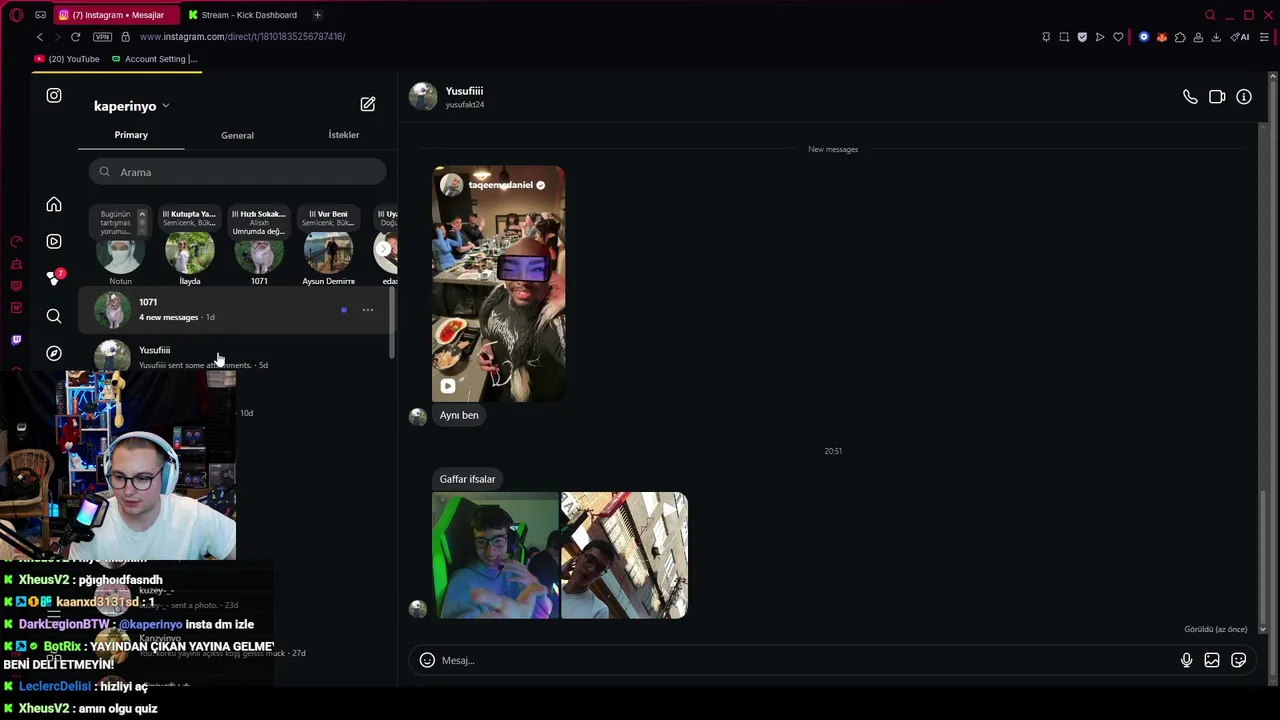Select the Primary inbox tab

[x=131, y=135]
